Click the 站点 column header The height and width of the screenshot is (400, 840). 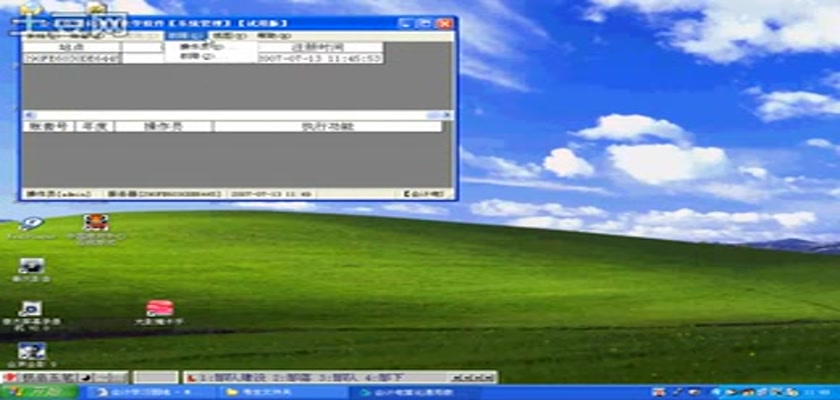72,48
